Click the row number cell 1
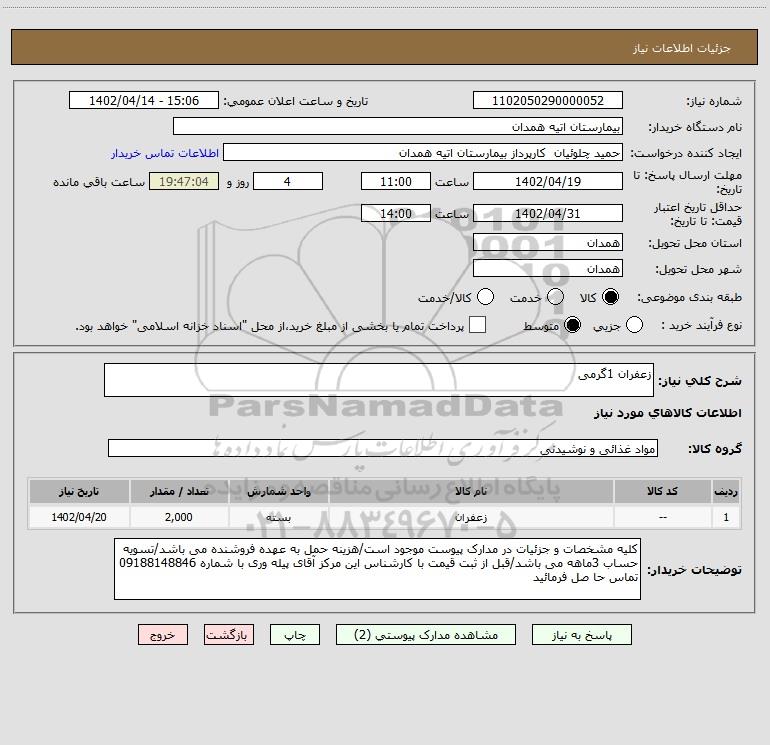 click(726, 518)
